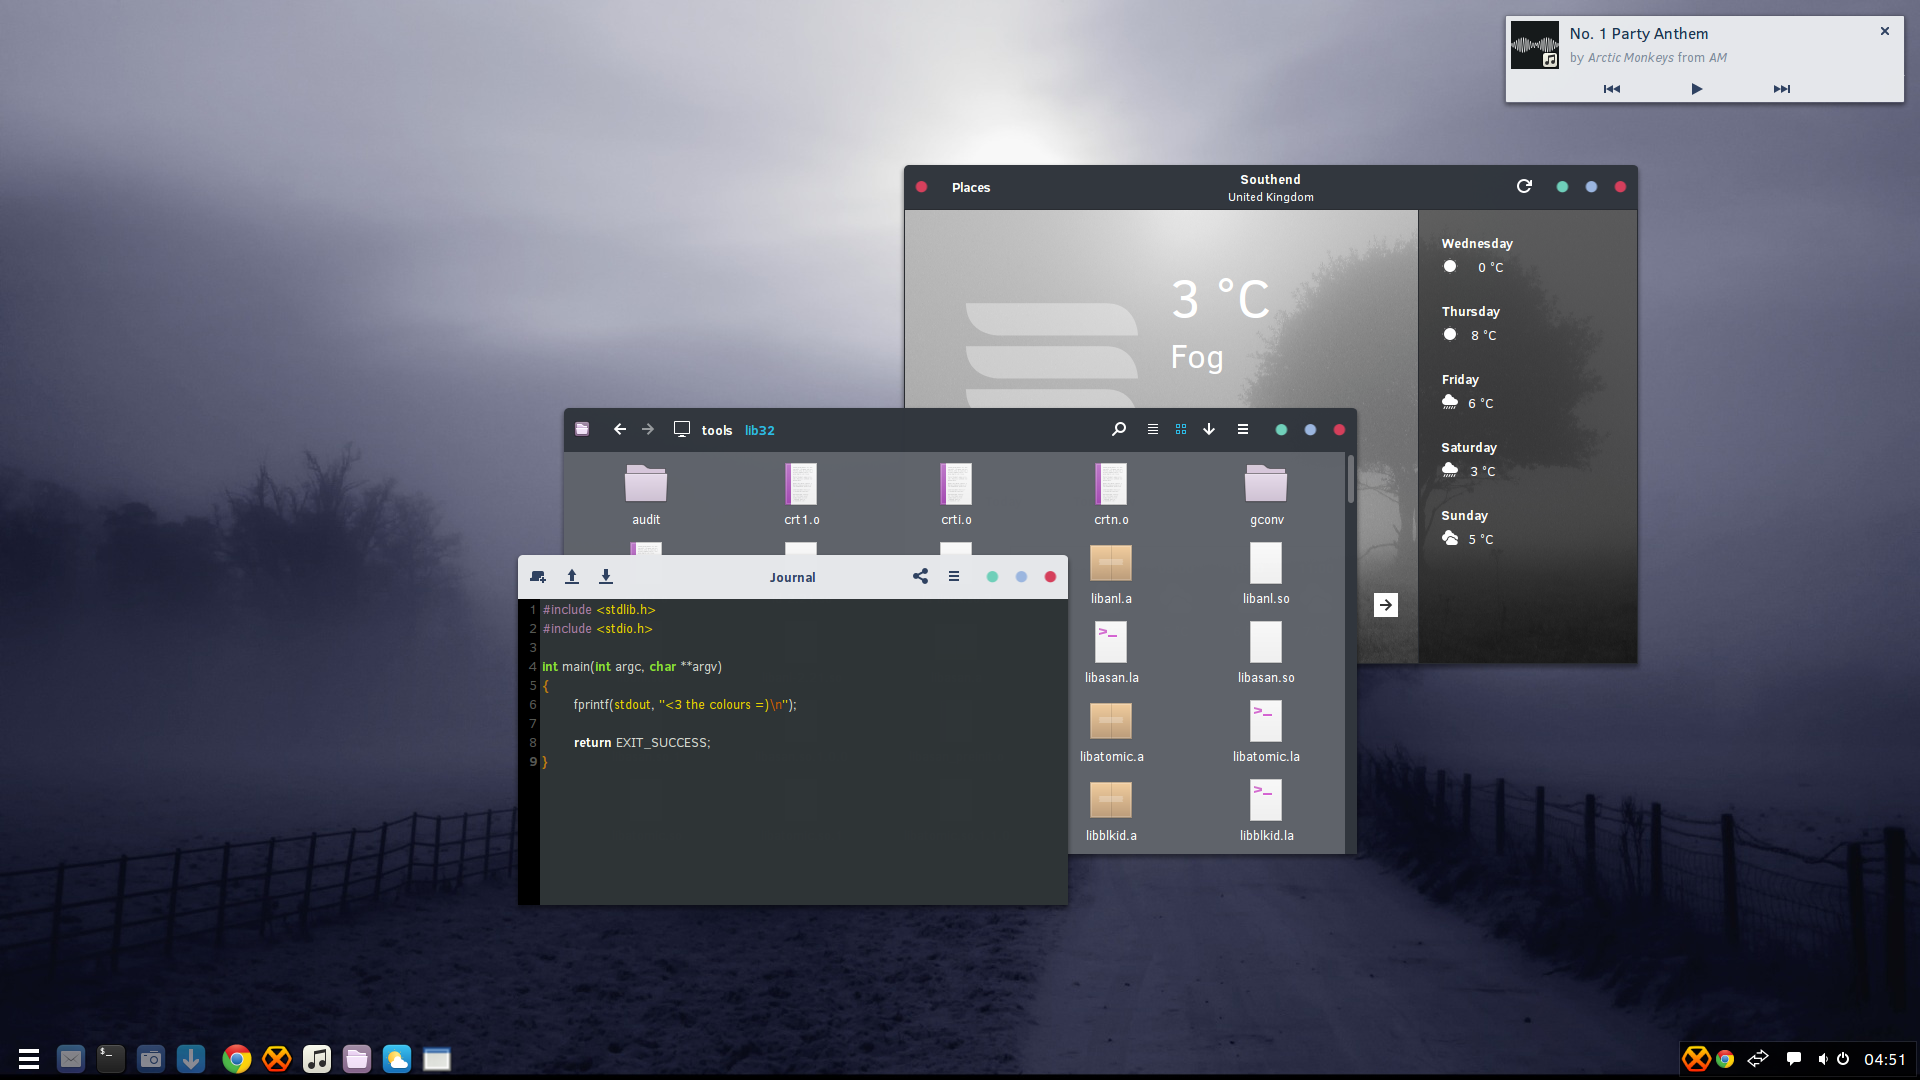1920x1080 pixels.
Task: Select the crtn.o file
Action: tap(1111, 495)
